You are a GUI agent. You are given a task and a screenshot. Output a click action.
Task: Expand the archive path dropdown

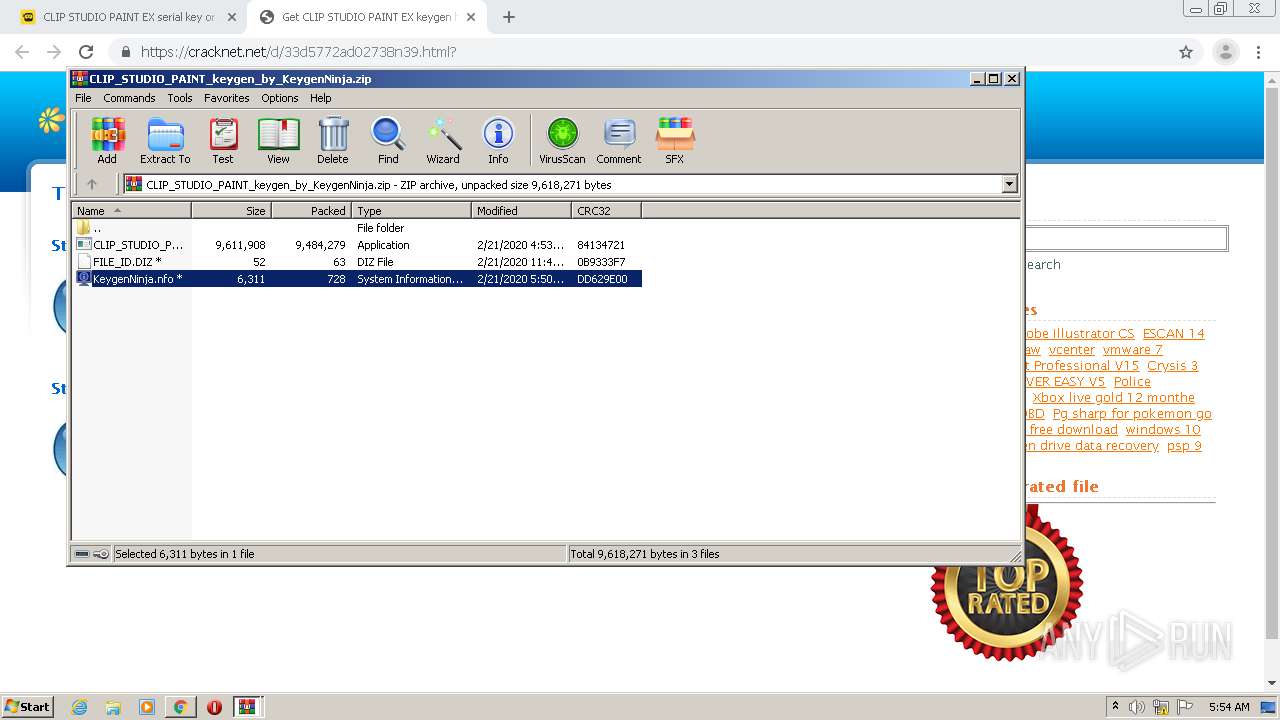pyautogui.click(x=1009, y=184)
